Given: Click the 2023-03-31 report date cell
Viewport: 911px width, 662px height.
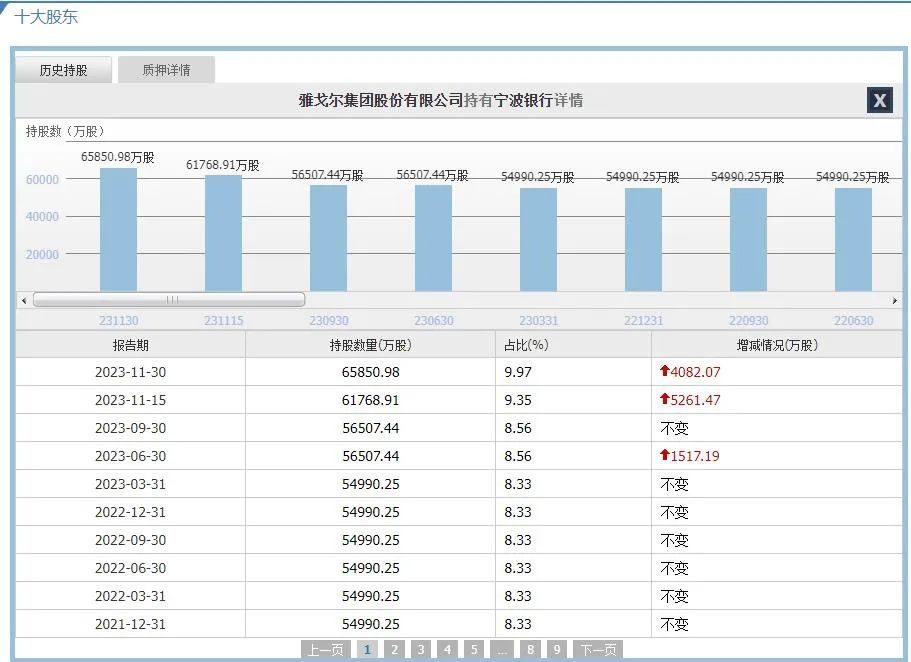Looking at the screenshot, I should click(131, 484).
